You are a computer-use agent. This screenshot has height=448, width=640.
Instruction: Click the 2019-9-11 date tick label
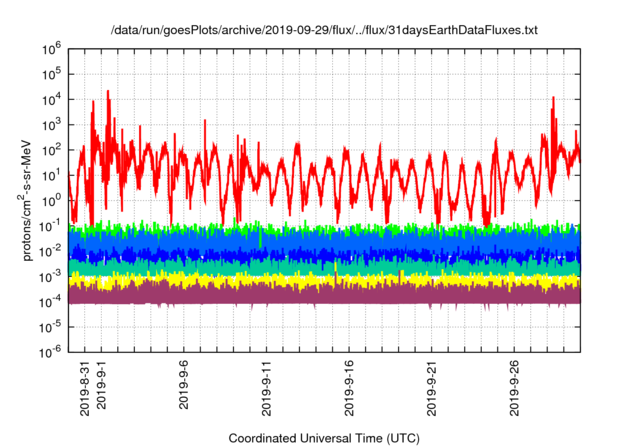coord(267,388)
